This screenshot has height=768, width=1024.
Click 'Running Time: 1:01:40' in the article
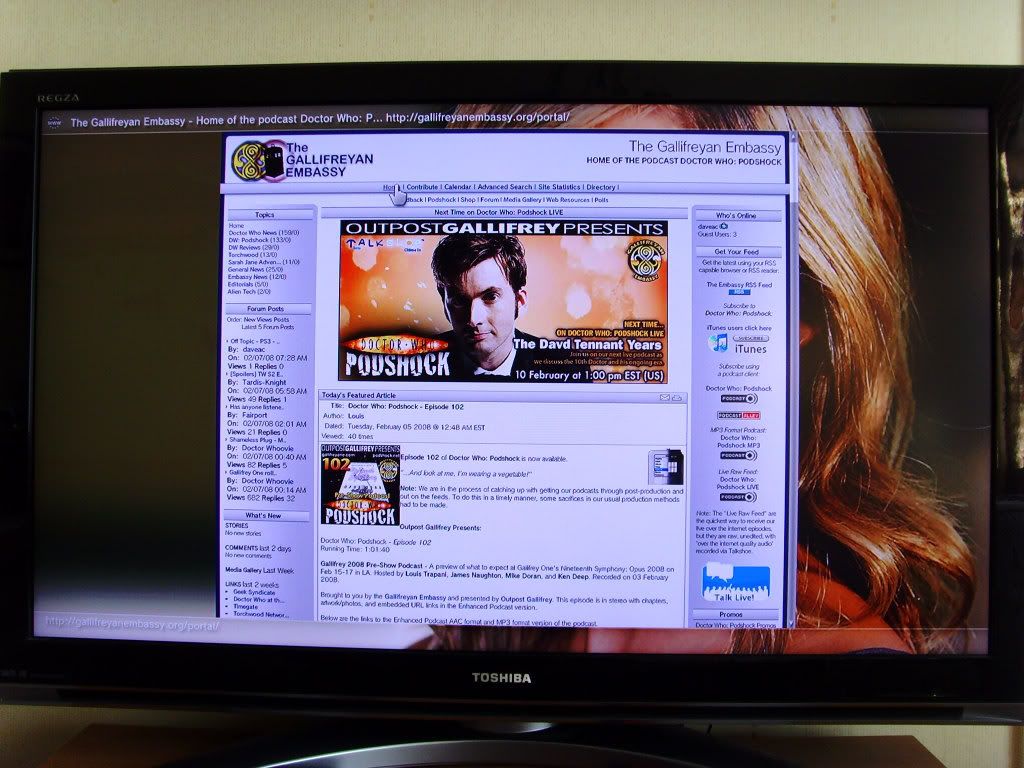[355, 549]
